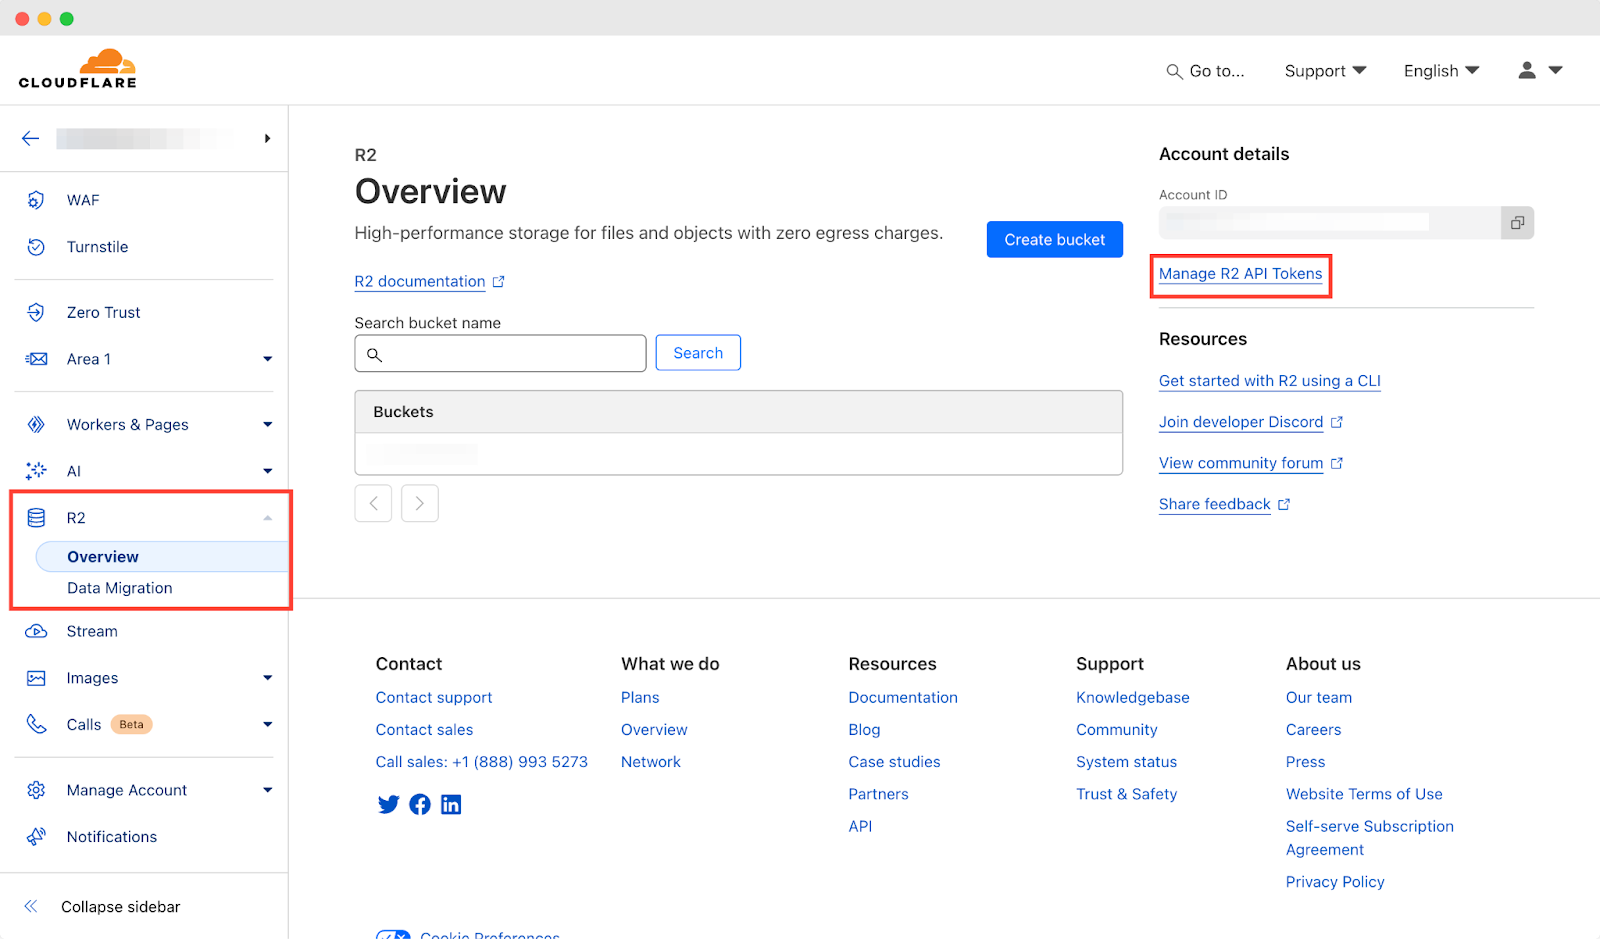1600x939 pixels.
Task: Open the user account profile menu
Action: point(1539,70)
